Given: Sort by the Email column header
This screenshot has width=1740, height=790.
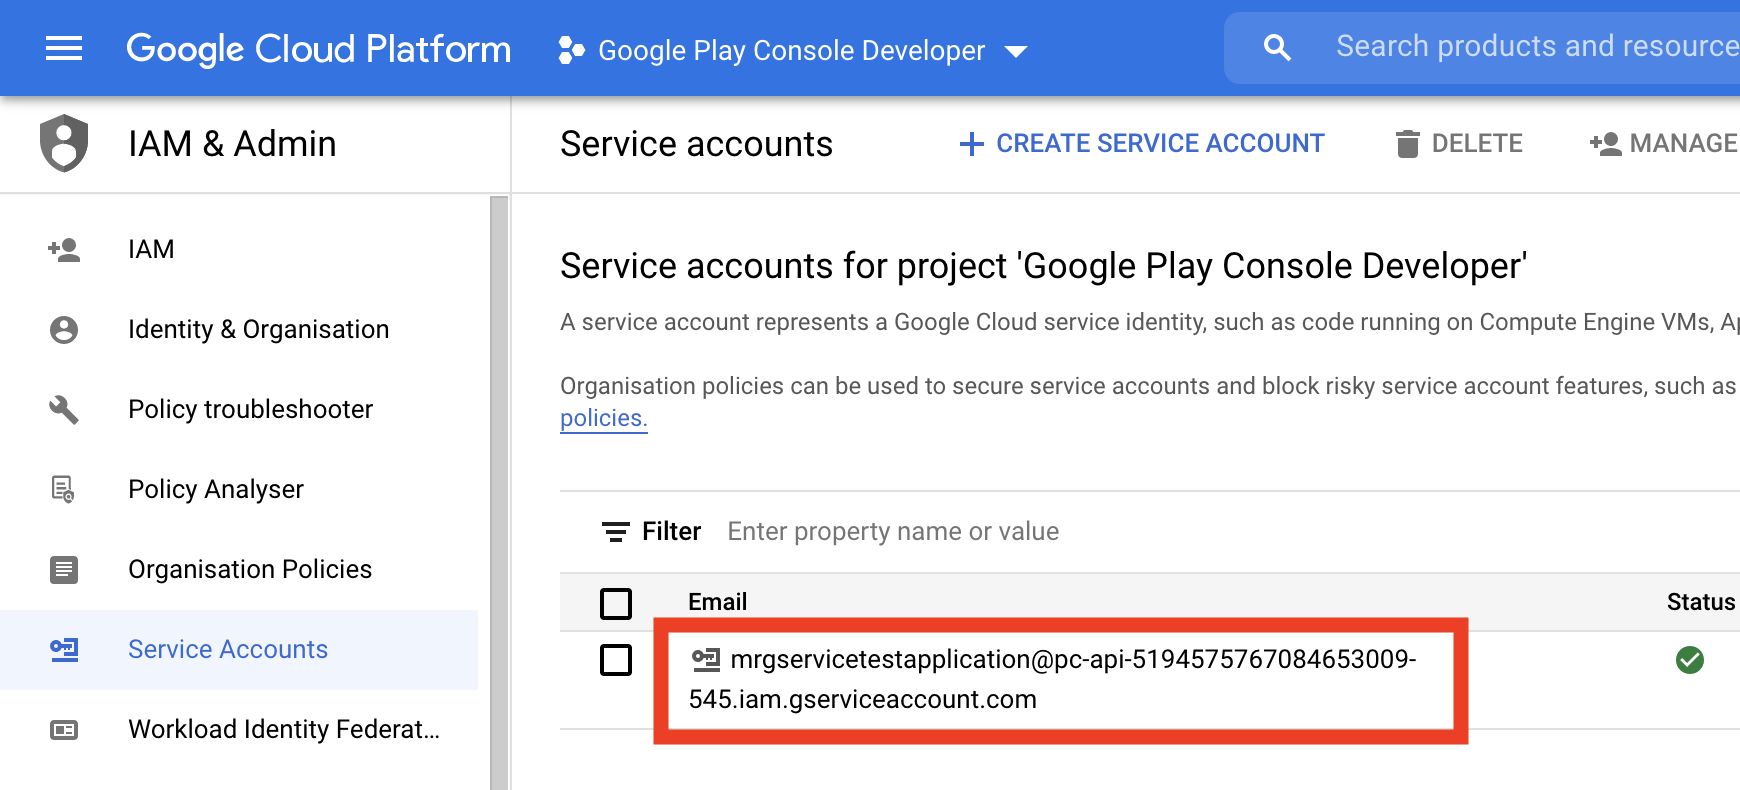Looking at the screenshot, I should tap(717, 602).
